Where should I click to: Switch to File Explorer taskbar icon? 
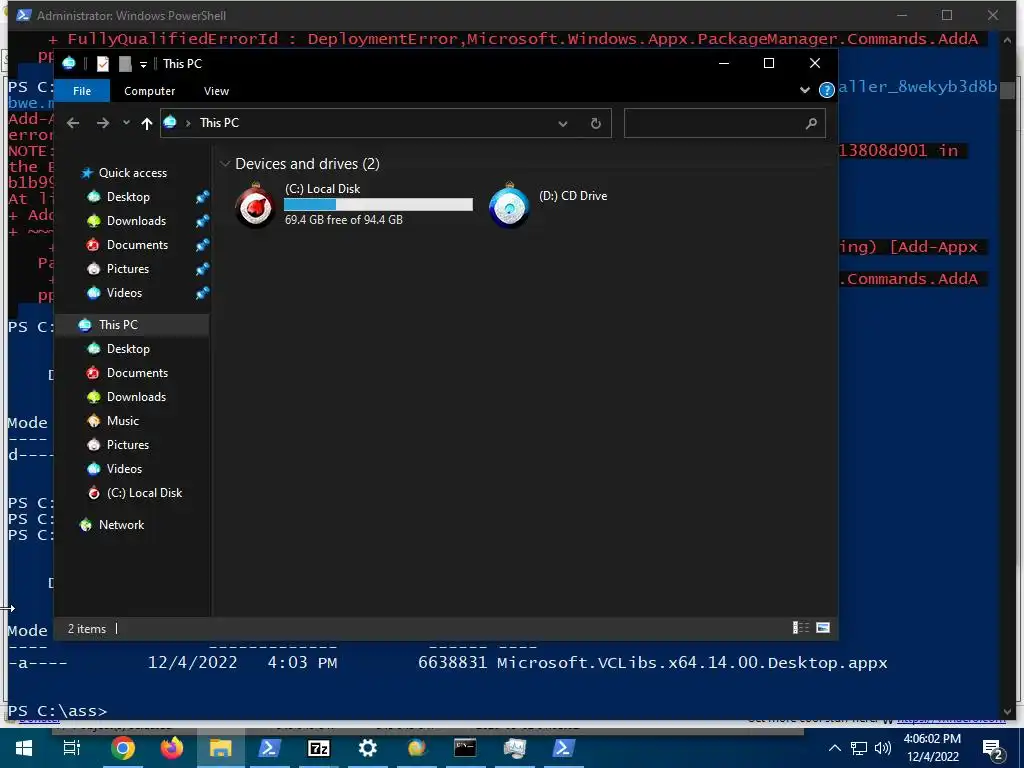[x=221, y=748]
